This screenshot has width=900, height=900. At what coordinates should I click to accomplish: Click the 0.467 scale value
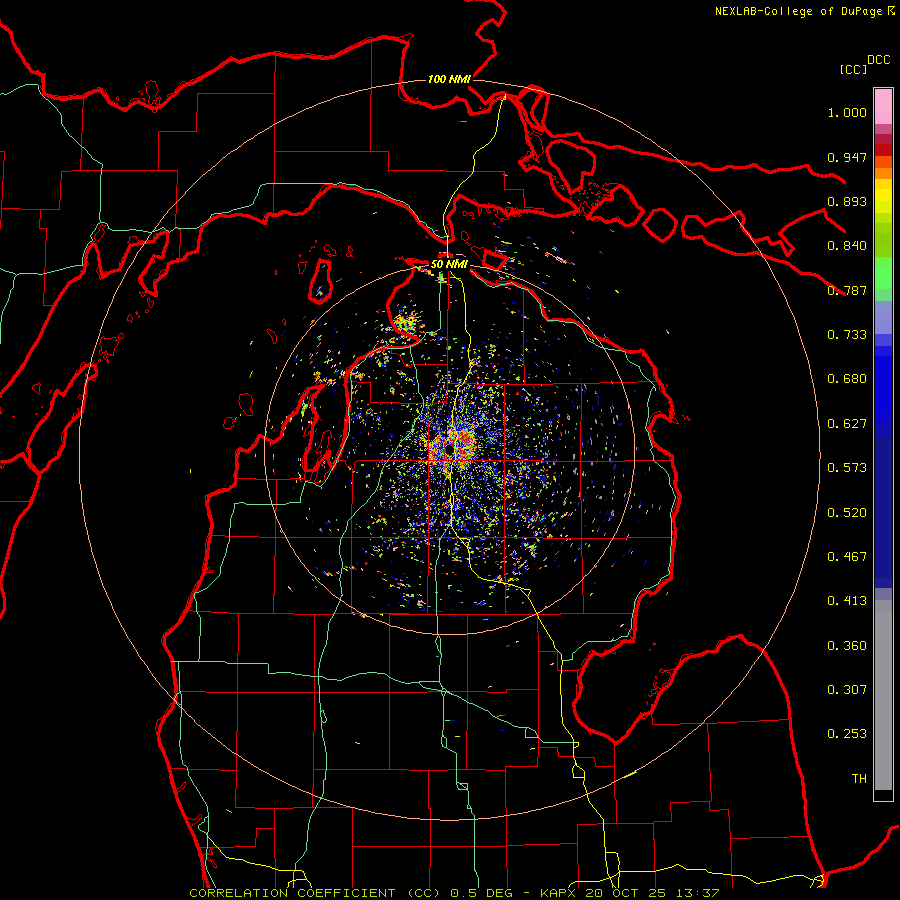click(x=847, y=557)
